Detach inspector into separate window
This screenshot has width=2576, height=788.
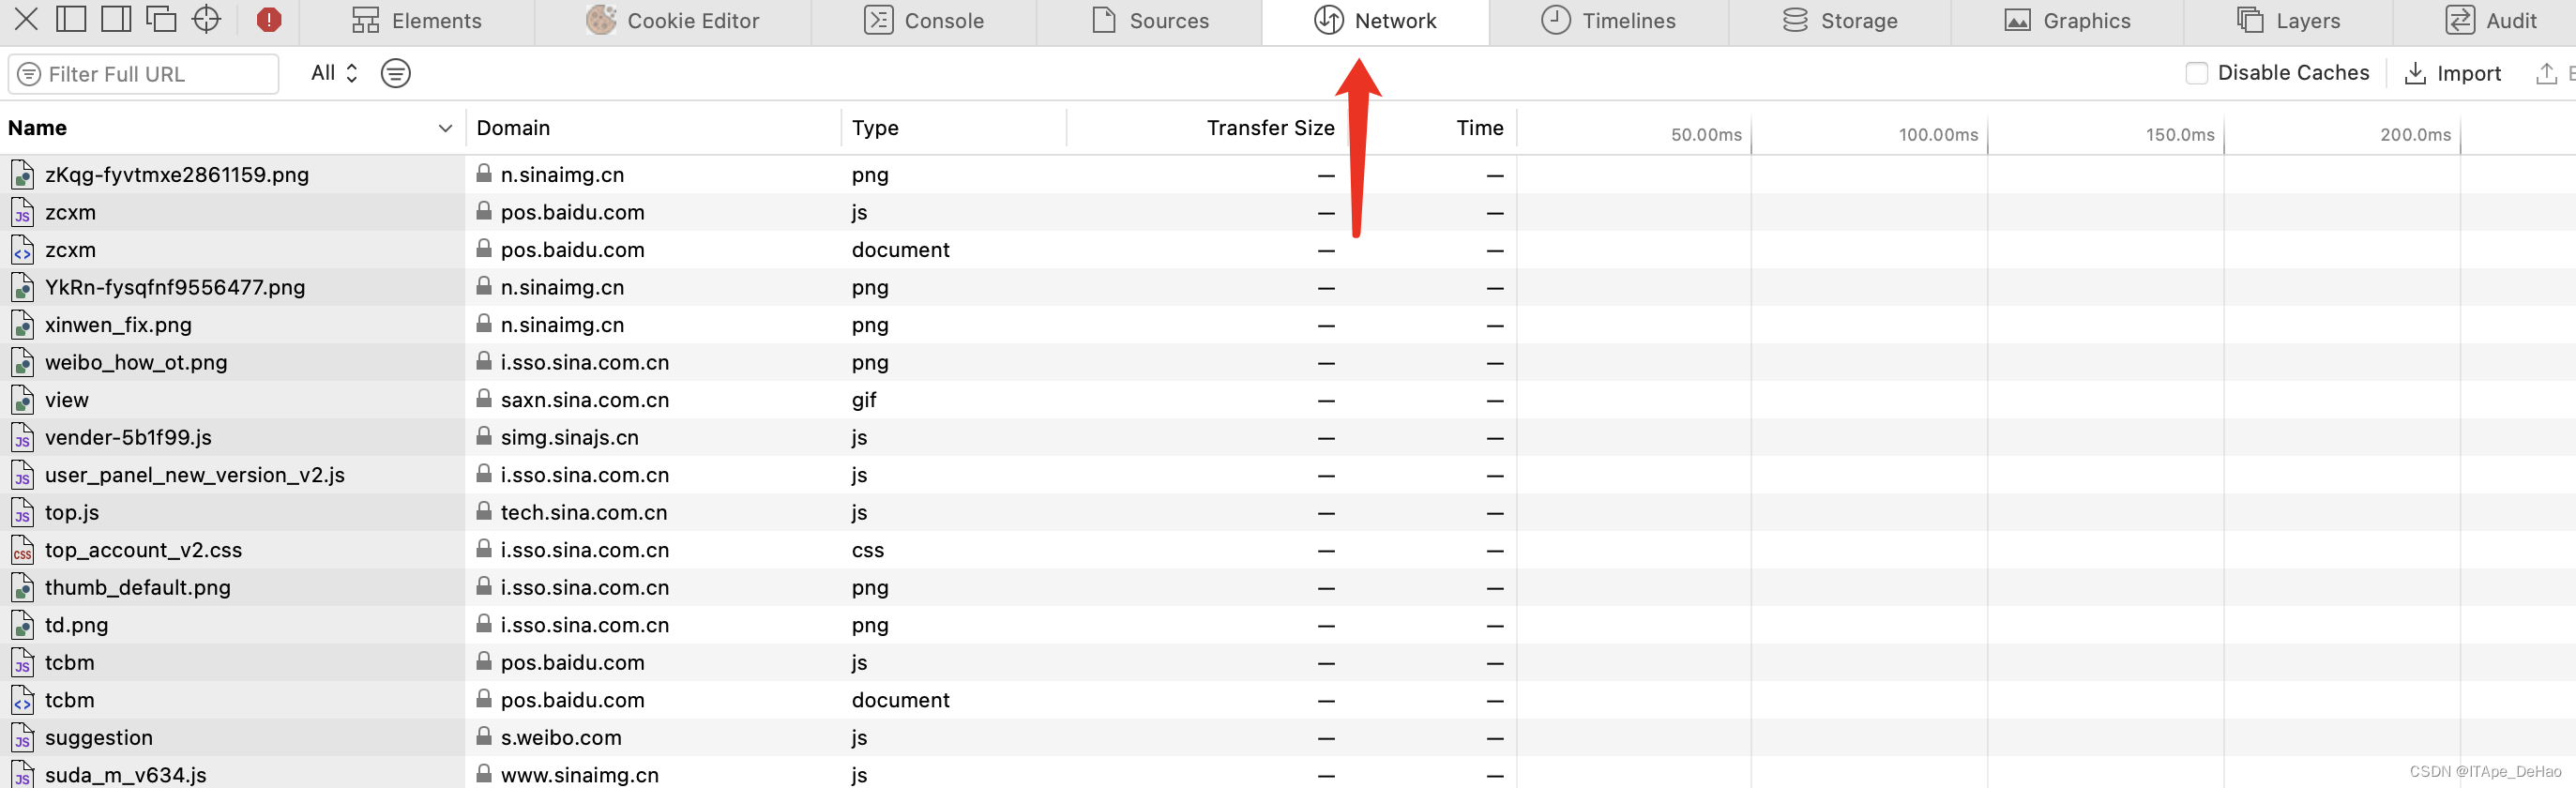161,19
